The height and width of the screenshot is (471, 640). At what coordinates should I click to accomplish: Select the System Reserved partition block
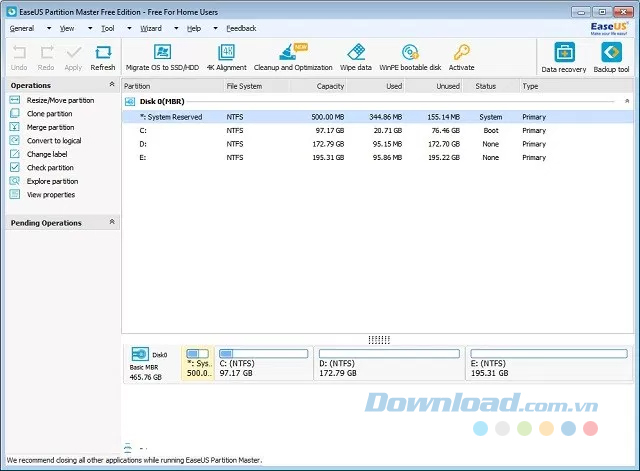point(198,363)
